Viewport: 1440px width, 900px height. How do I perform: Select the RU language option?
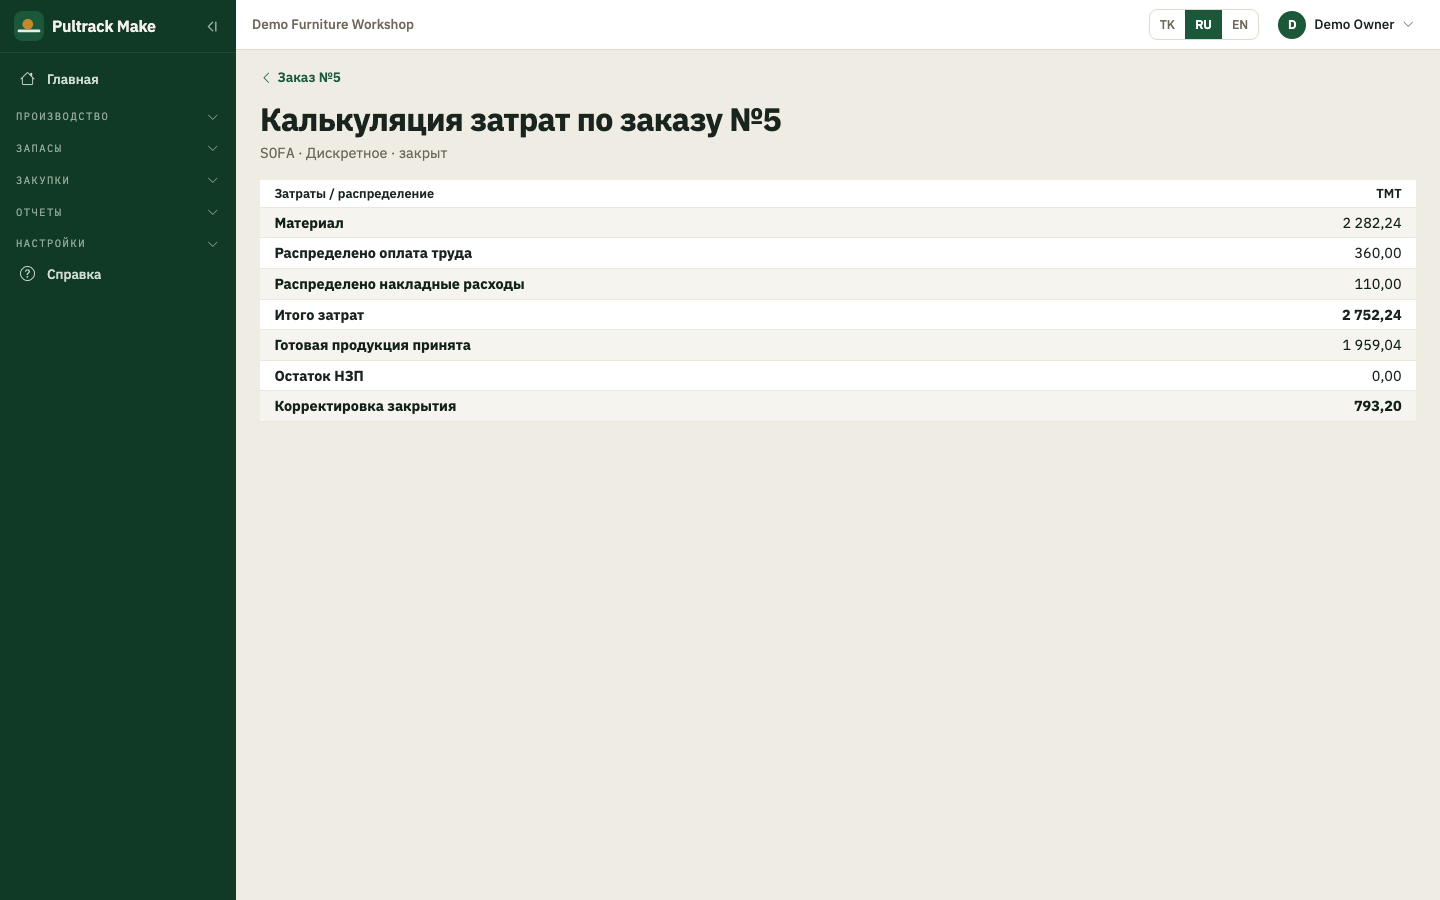tap(1203, 25)
